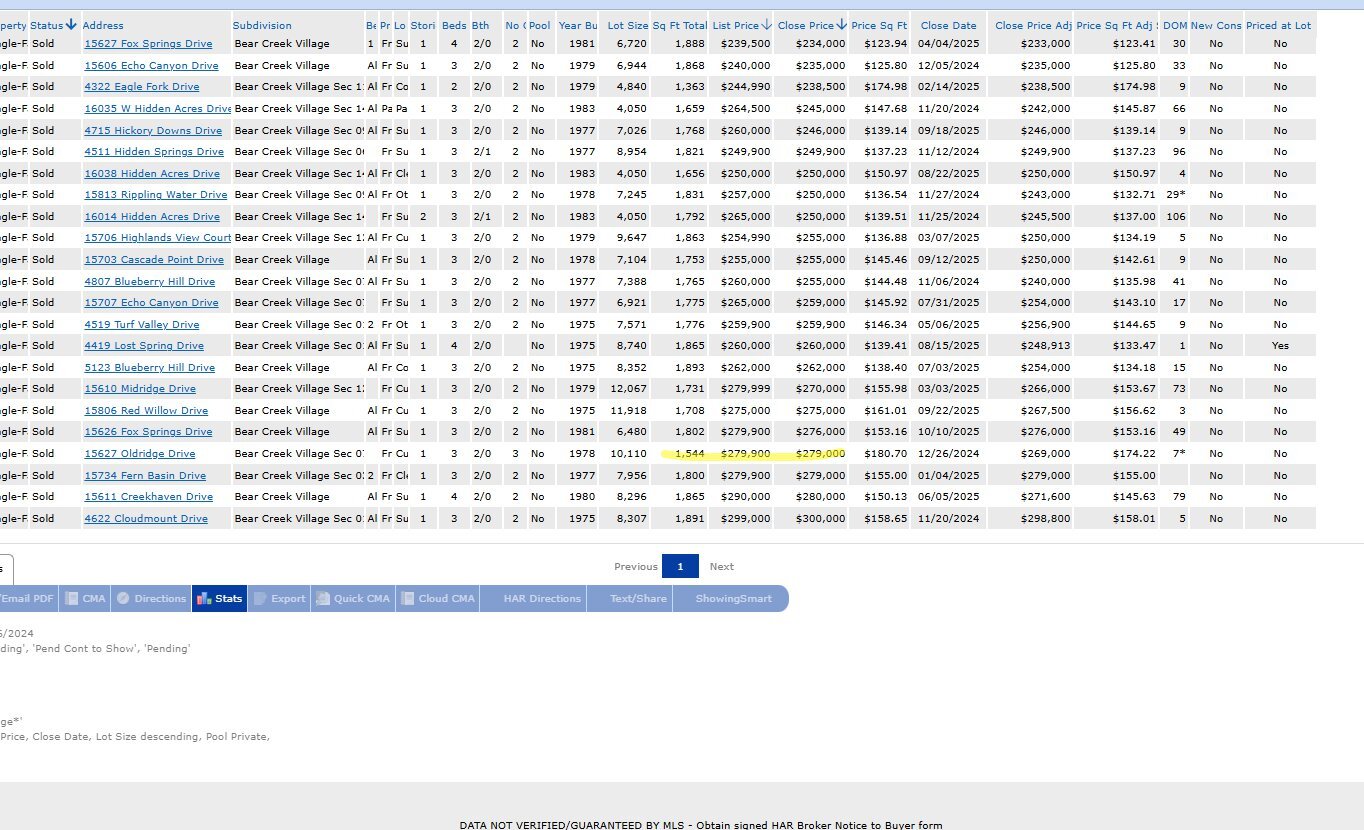Click the Next page link
This screenshot has width=1364, height=830.
pos(721,566)
